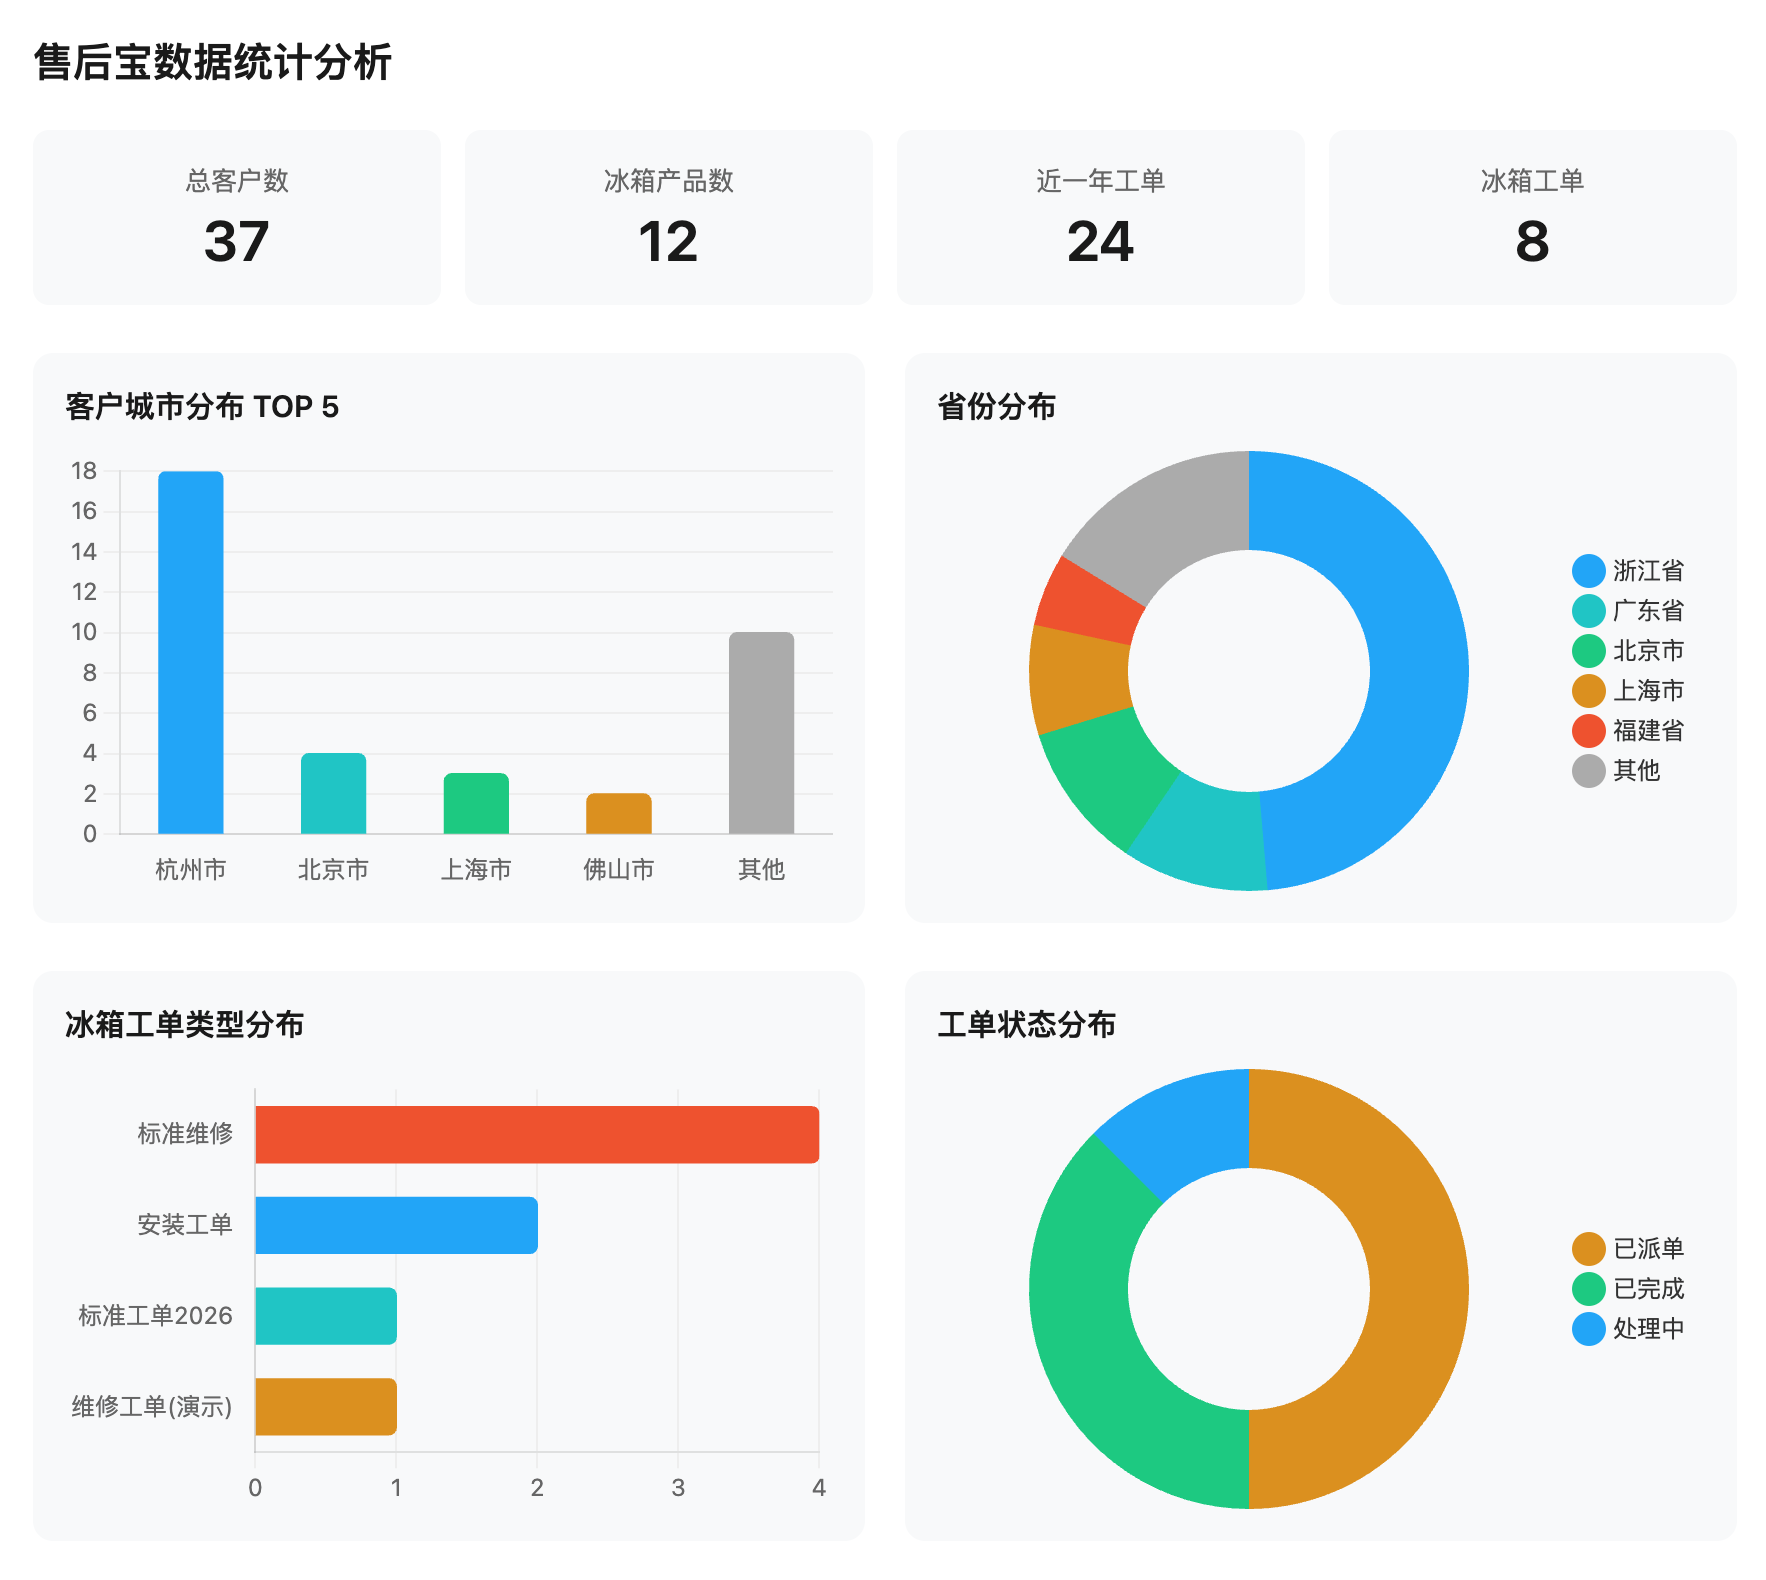Click the 10 tick on city chart y-axis

click(x=84, y=632)
